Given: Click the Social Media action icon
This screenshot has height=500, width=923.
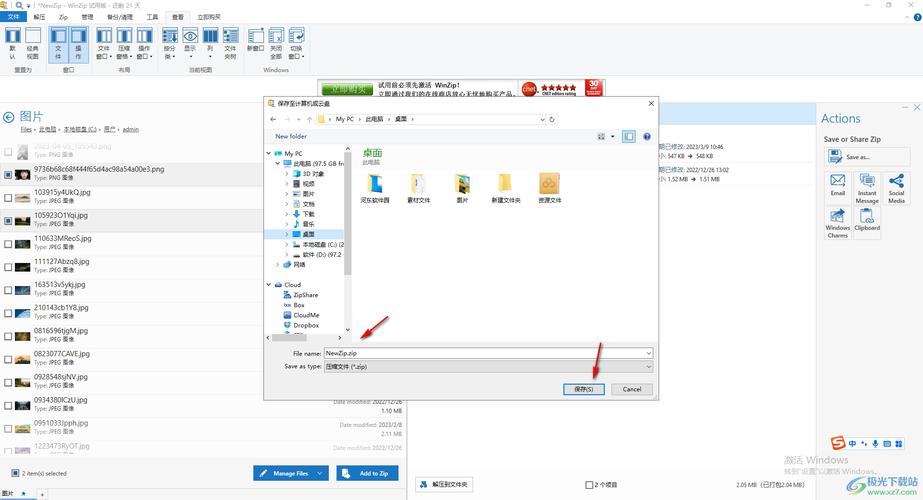Looking at the screenshot, I should 897,188.
